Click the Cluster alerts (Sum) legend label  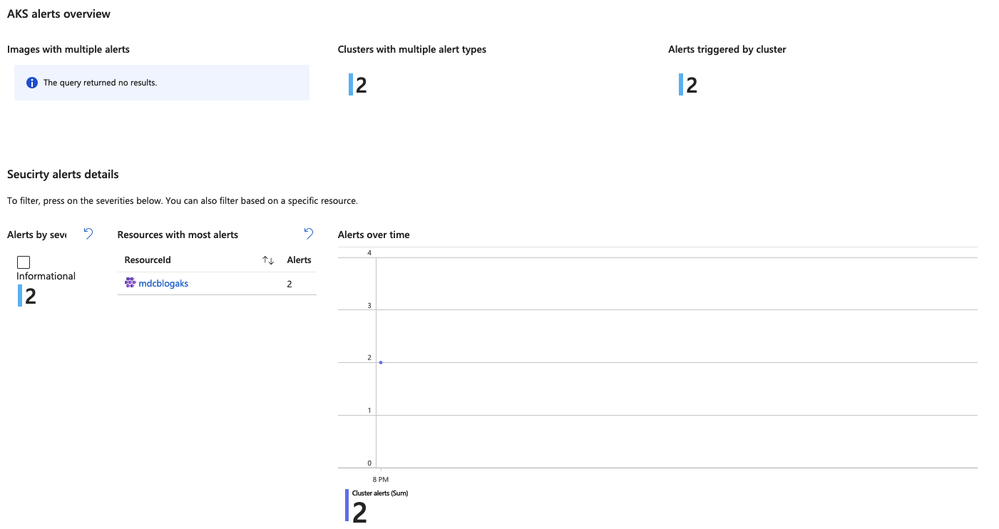point(380,493)
